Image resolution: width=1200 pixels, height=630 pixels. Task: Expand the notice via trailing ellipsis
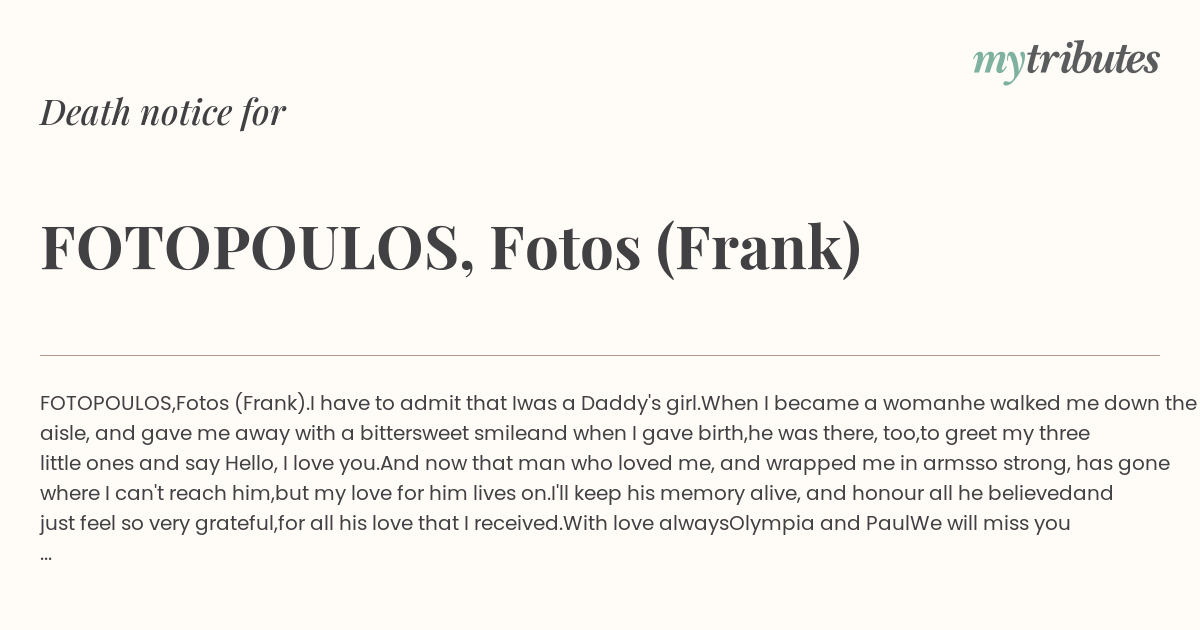[46, 553]
